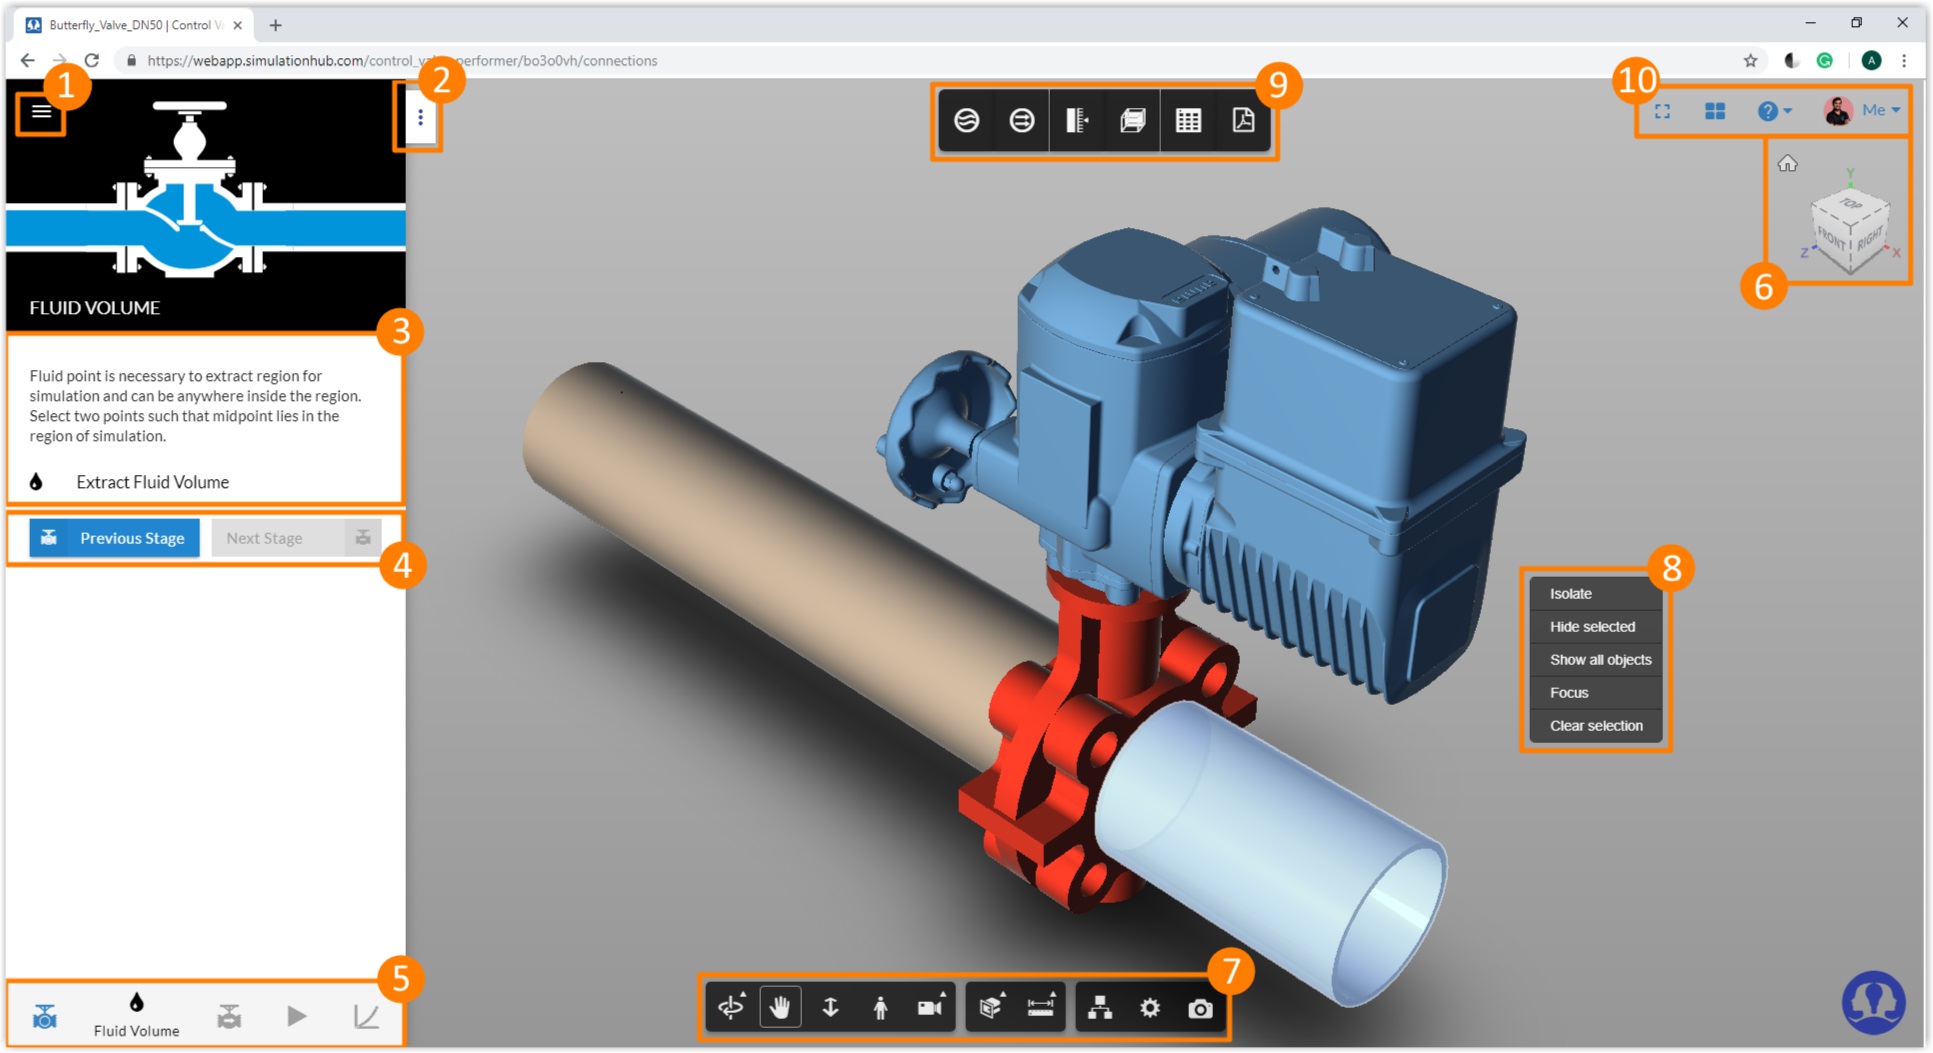Toggle the streamlines display icon

point(968,120)
